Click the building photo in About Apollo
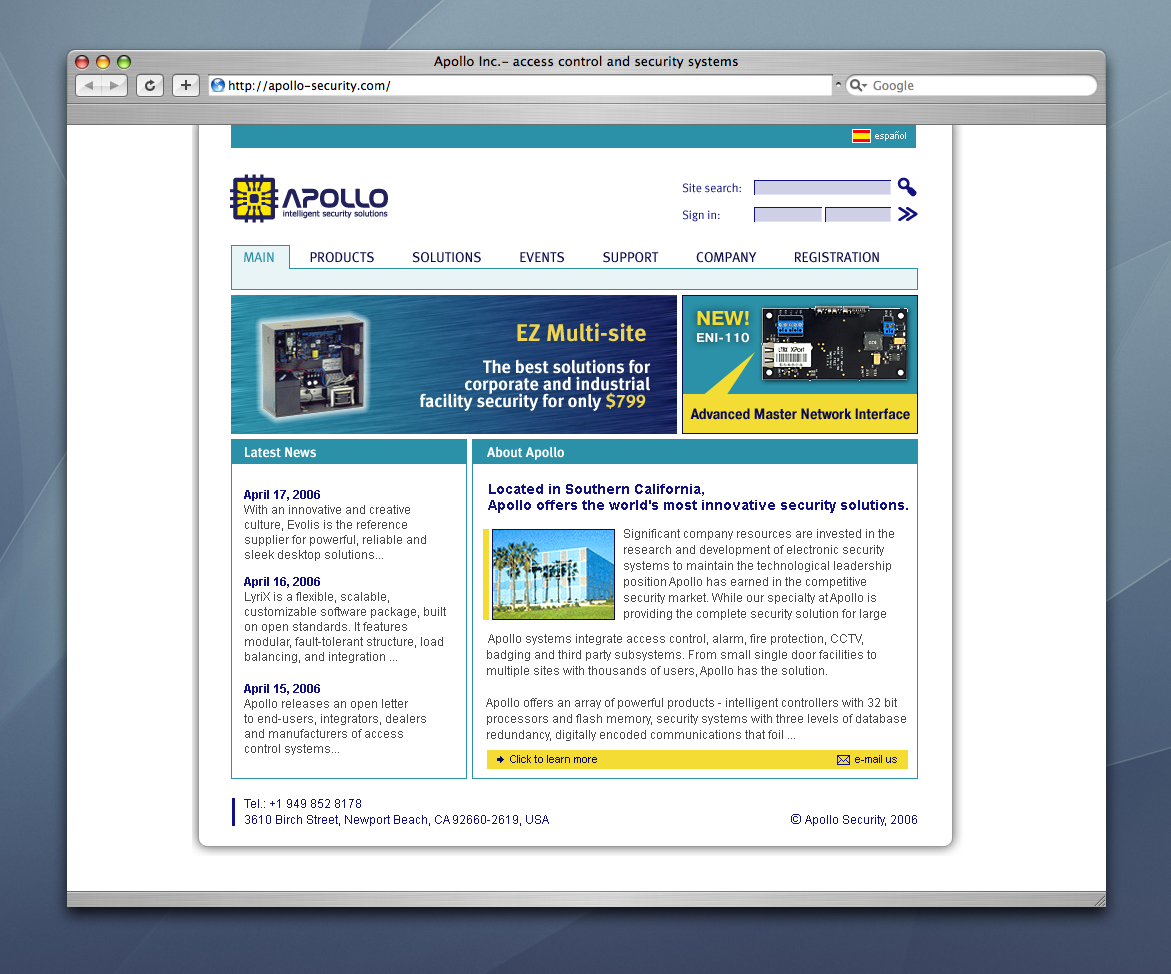This screenshot has width=1171, height=974. [553, 574]
